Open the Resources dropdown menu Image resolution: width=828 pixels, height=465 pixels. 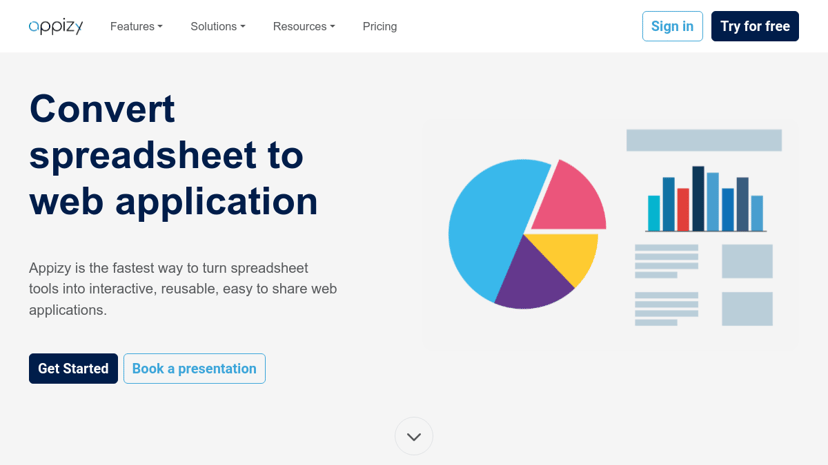[304, 26]
